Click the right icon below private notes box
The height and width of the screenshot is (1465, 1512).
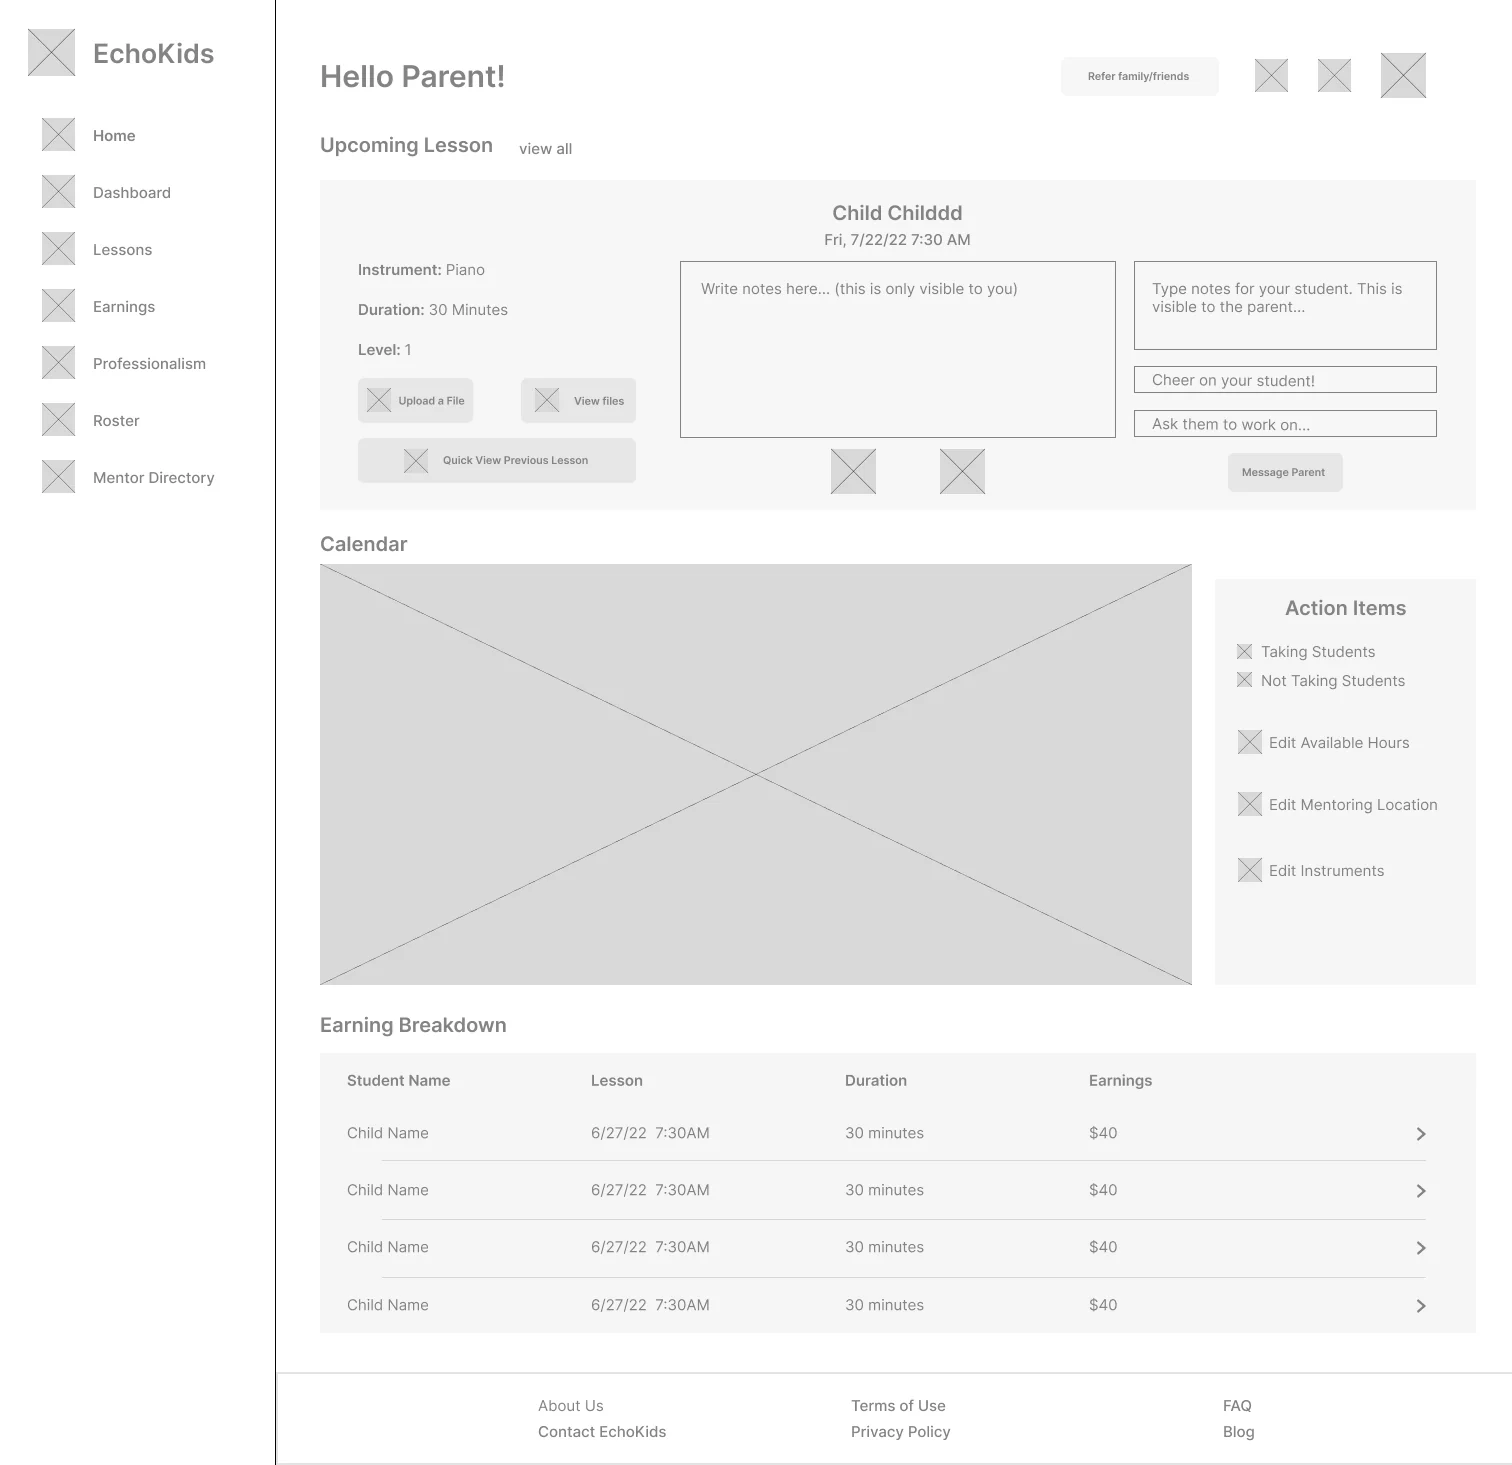point(962,471)
